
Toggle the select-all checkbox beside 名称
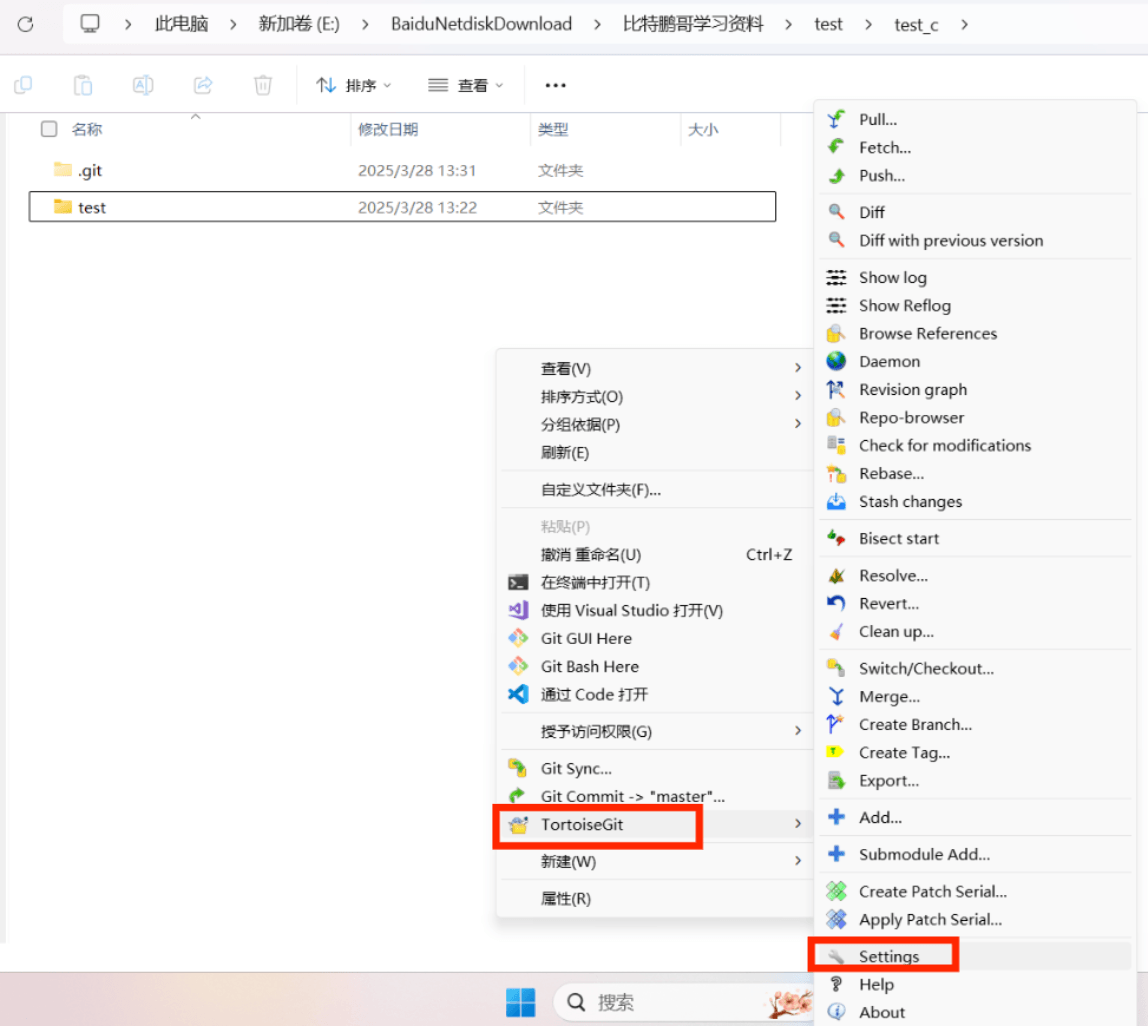click(49, 129)
